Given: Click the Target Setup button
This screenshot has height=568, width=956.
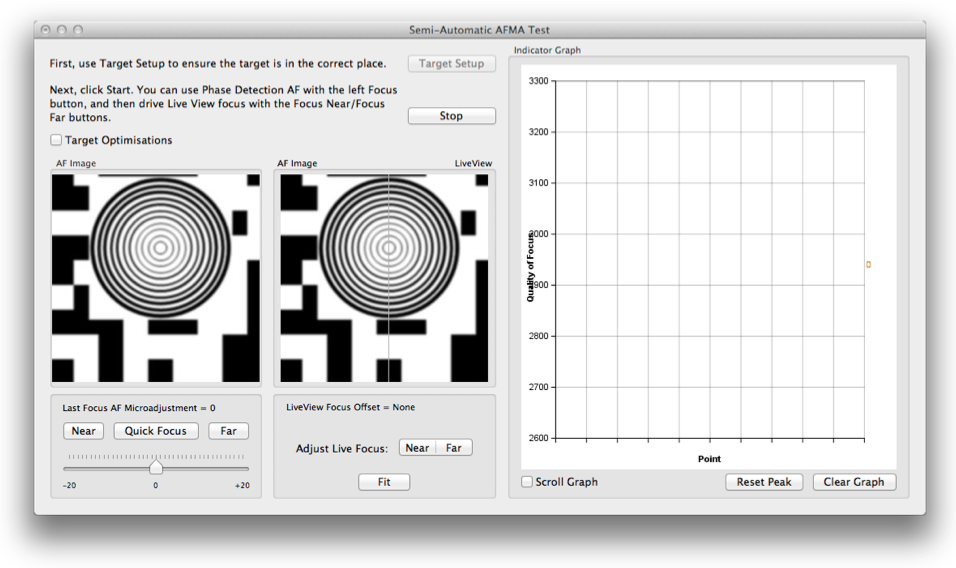Looking at the screenshot, I should [451, 64].
